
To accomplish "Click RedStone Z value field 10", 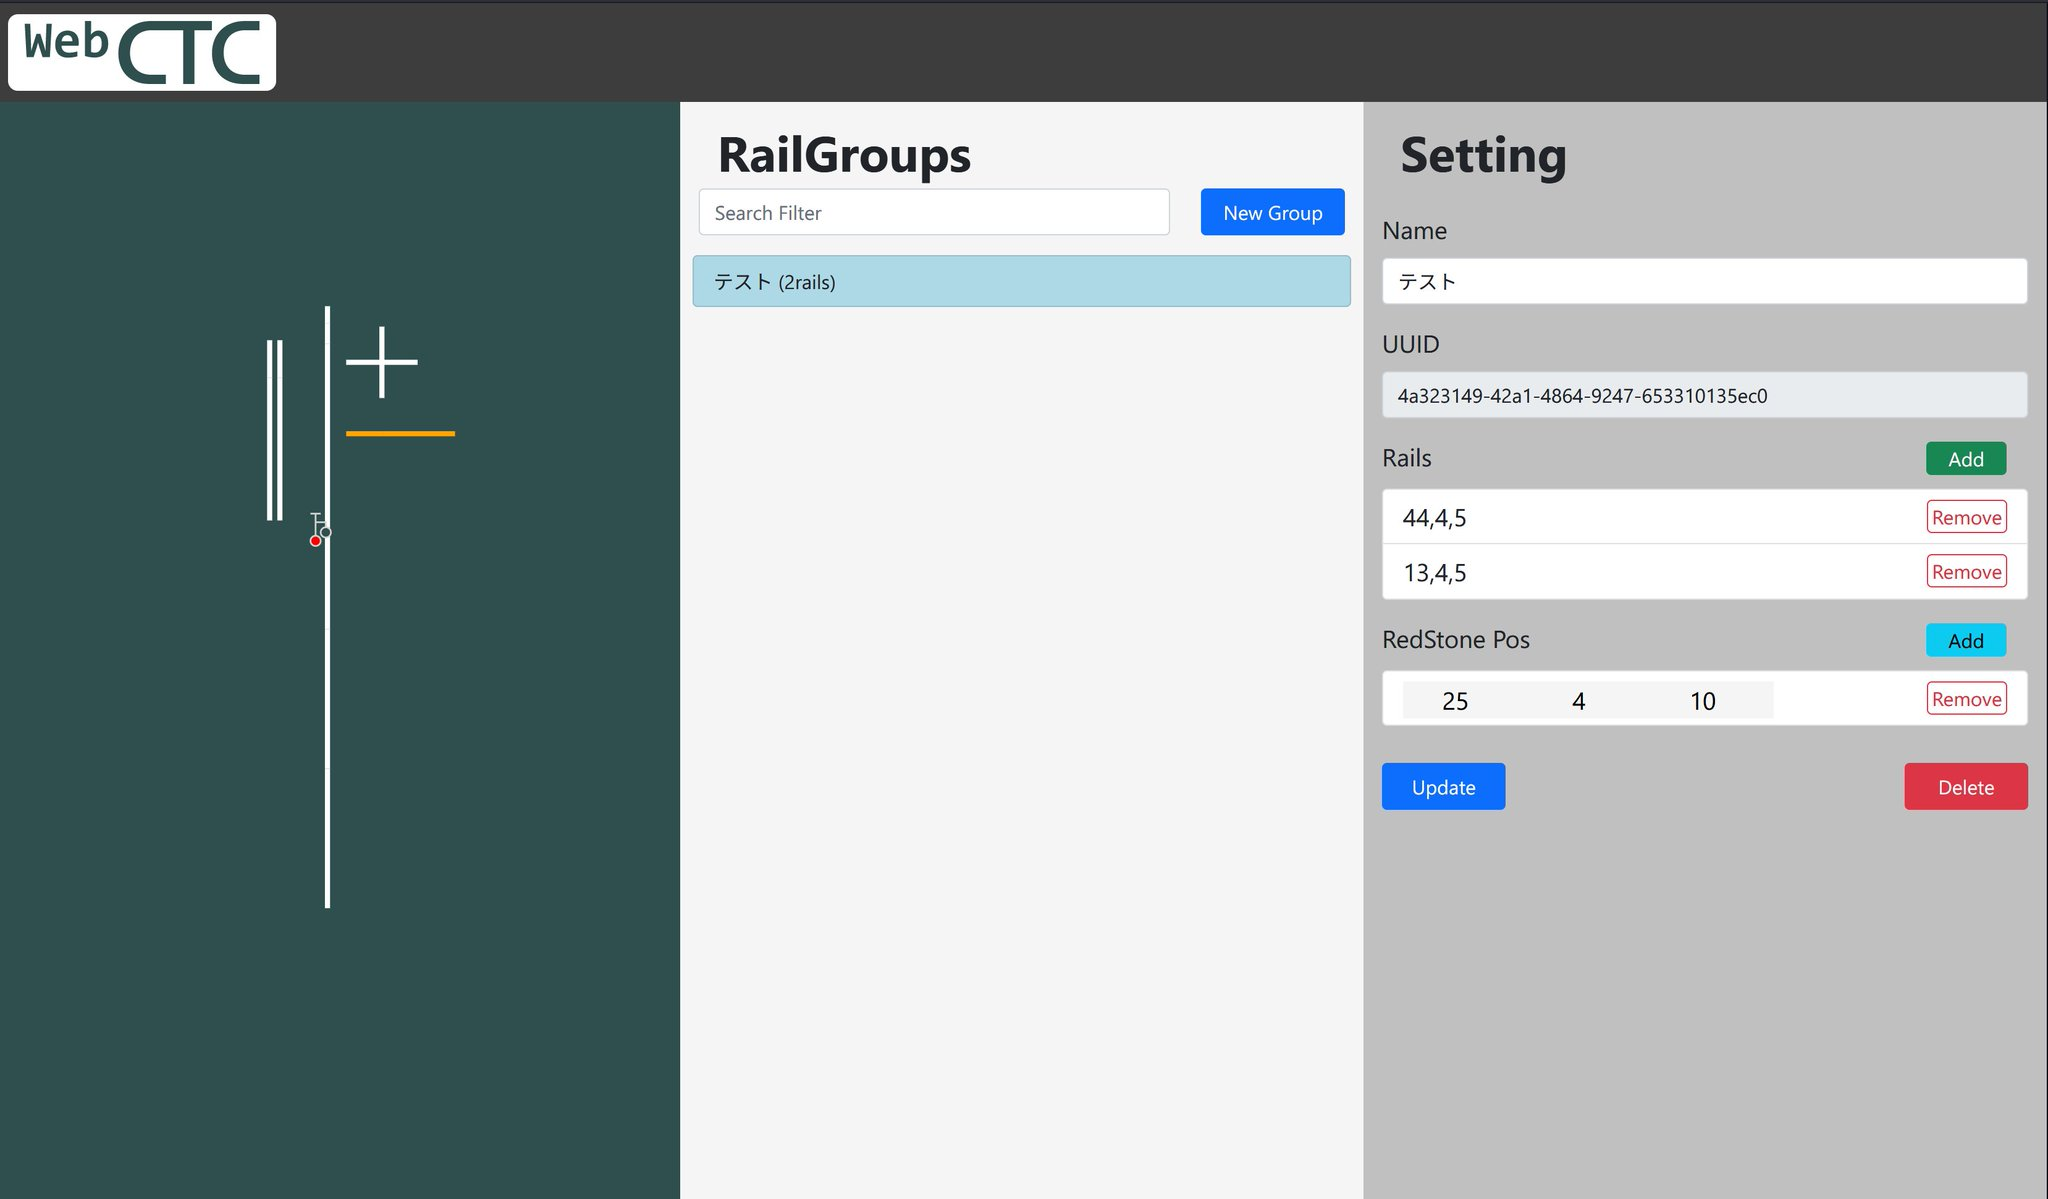I will [1702, 701].
